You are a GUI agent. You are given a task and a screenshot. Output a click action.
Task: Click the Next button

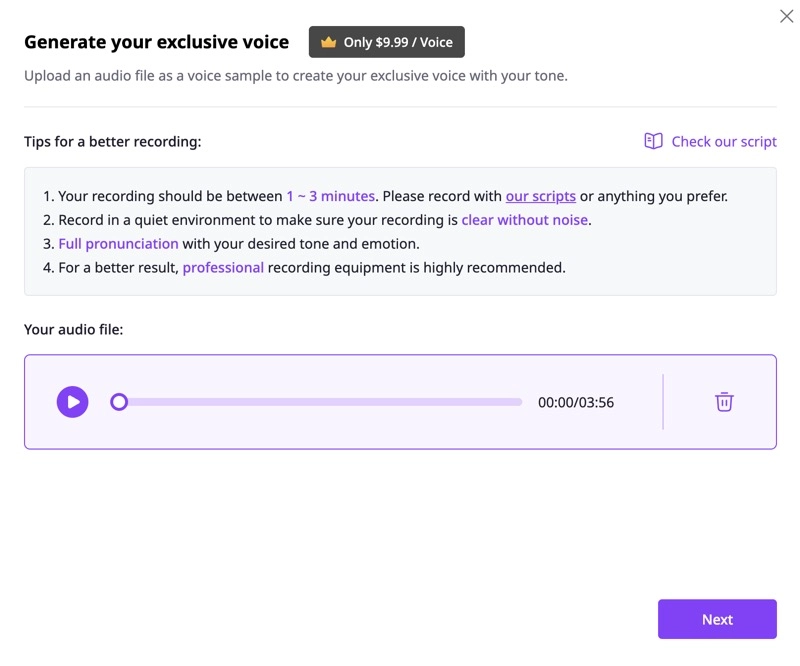(717, 619)
